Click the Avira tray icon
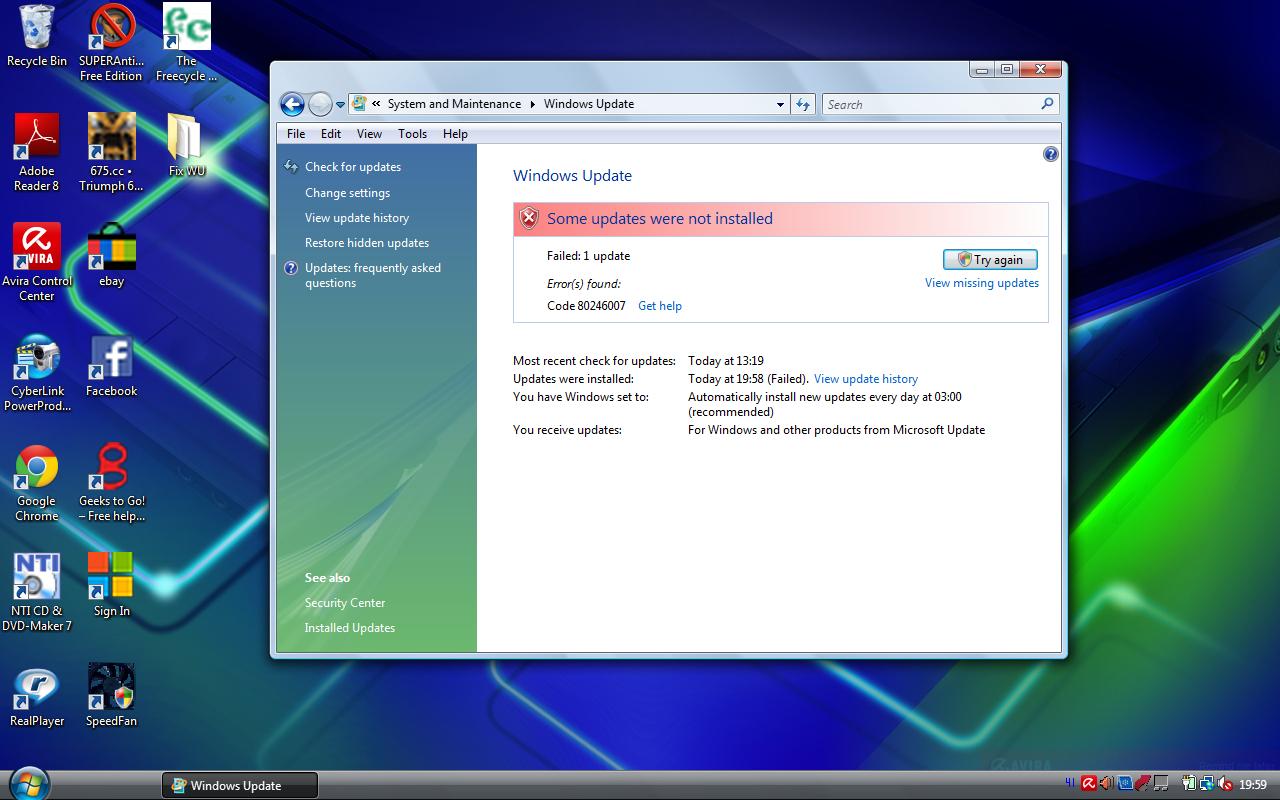 point(1089,785)
